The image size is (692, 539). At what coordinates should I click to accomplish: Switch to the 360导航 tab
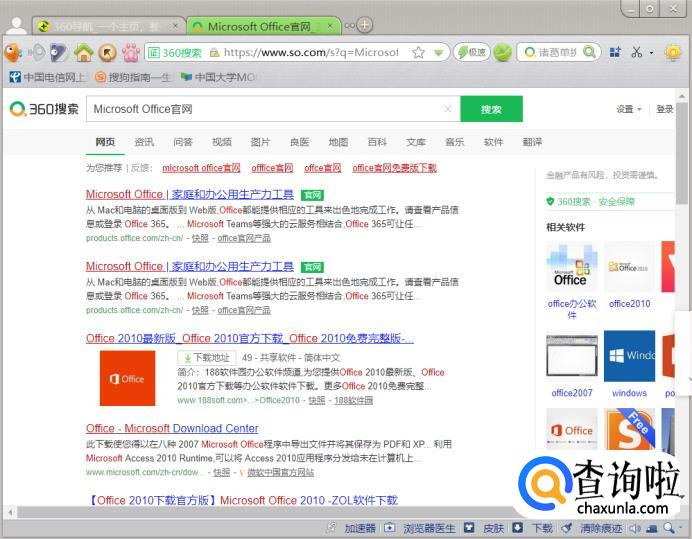pyautogui.click(x=107, y=26)
